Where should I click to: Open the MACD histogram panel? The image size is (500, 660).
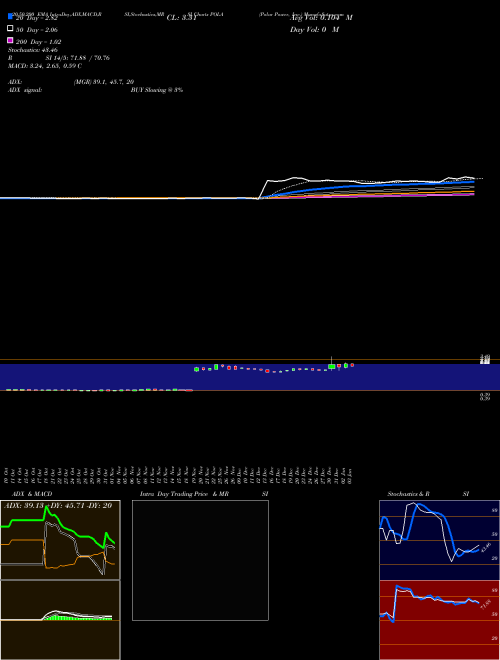tap(60, 620)
